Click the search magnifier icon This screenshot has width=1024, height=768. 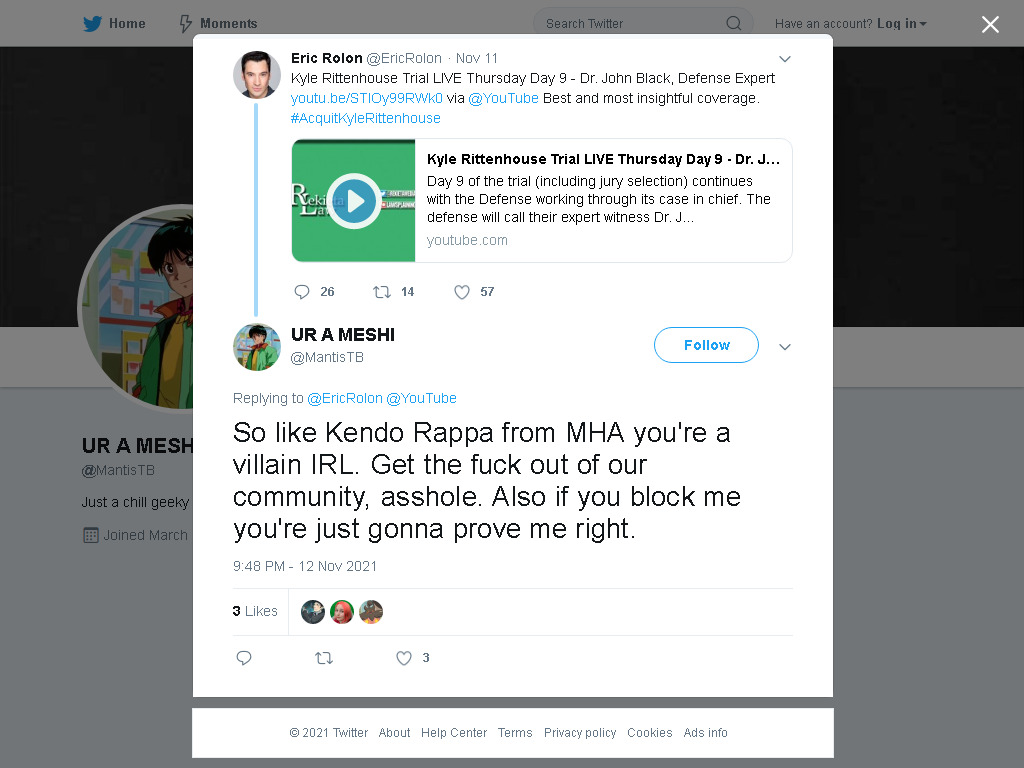733,24
